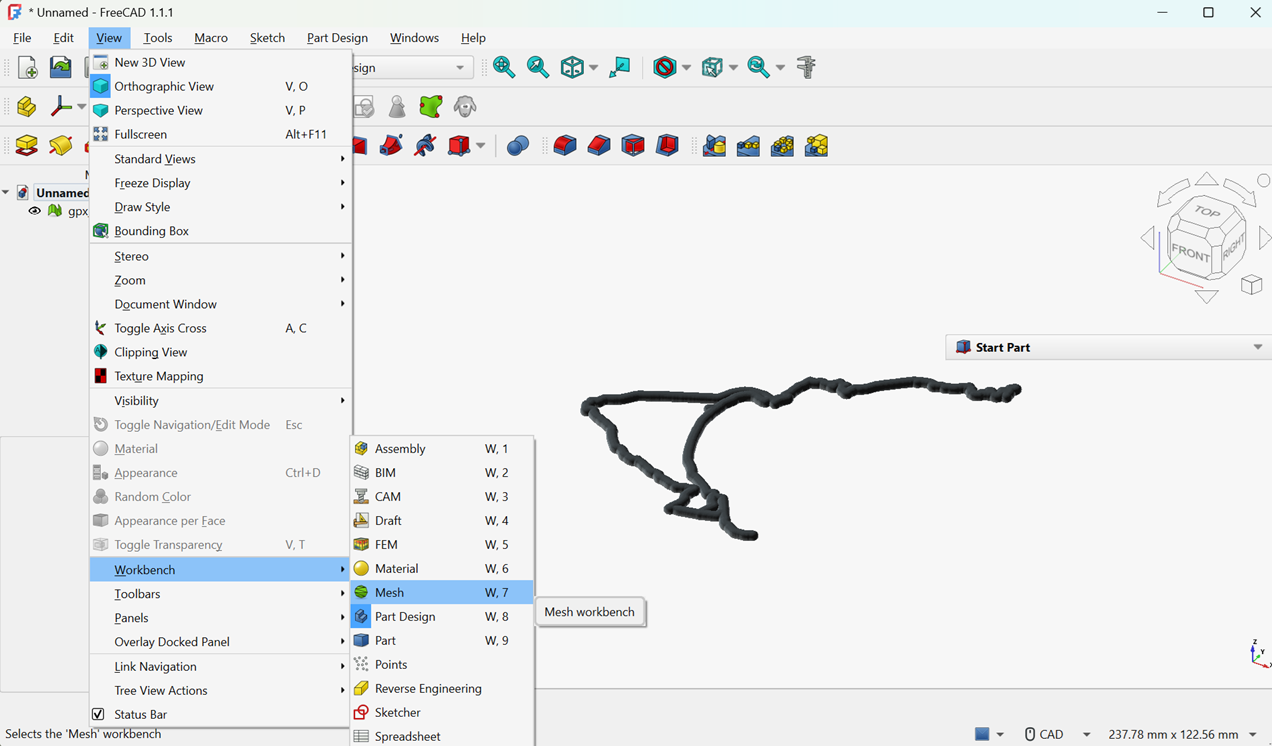Select the gpx item in model tree
This screenshot has width=1285, height=753.
point(77,211)
